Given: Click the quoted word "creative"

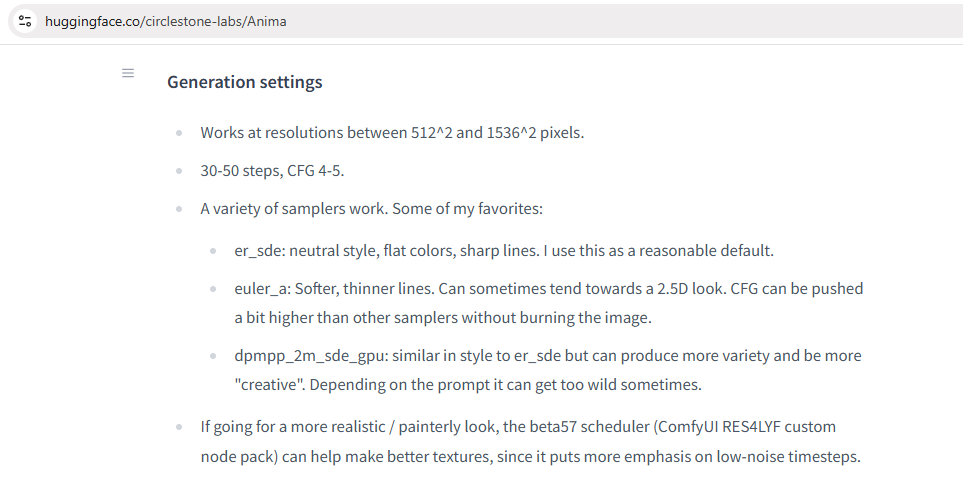Looking at the screenshot, I should coord(269,385).
